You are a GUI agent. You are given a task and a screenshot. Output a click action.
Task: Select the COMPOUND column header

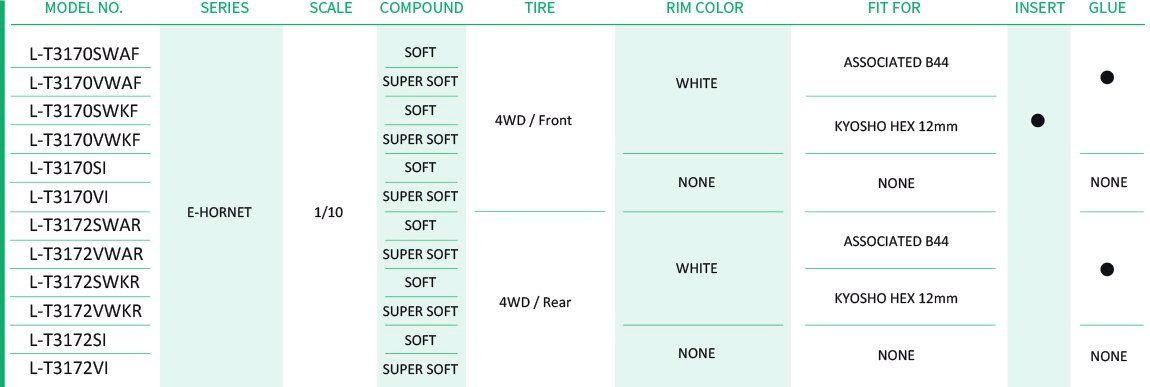click(422, 9)
